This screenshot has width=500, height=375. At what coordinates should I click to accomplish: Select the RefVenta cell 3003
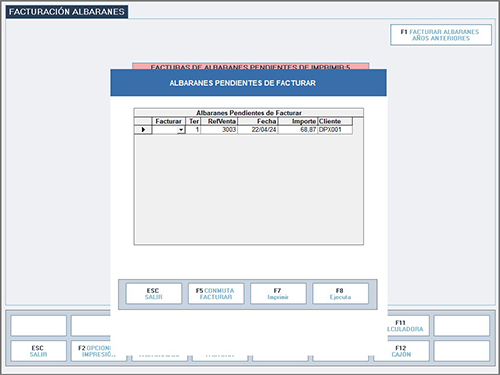(x=219, y=130)
